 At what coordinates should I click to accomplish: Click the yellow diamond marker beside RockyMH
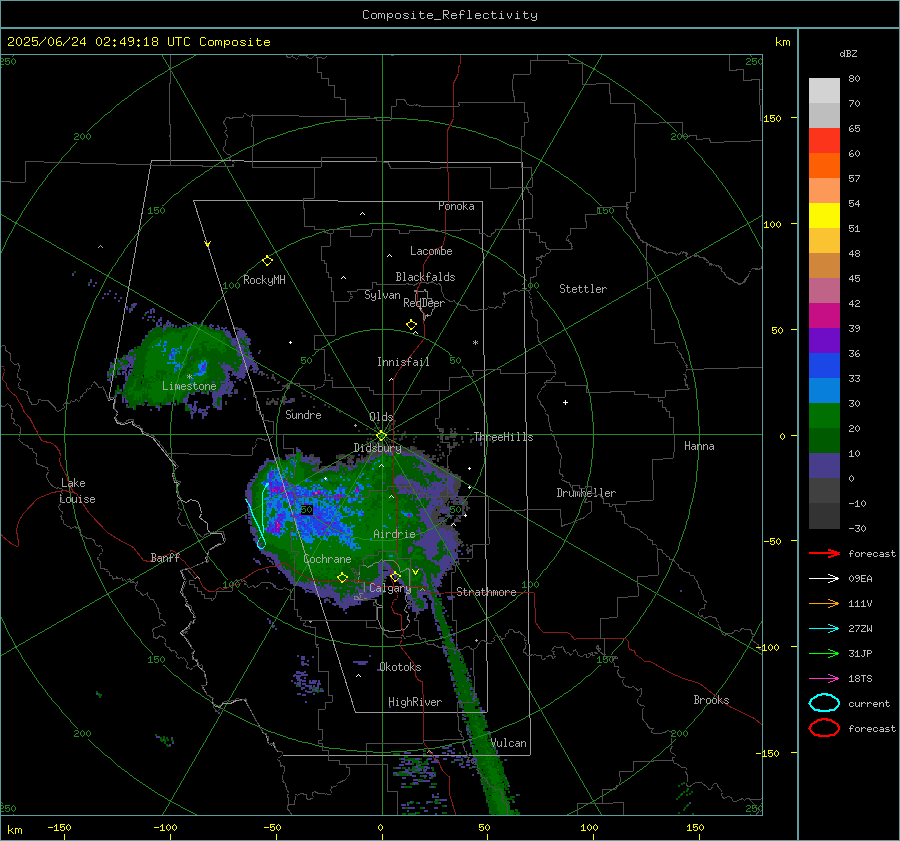267,261
